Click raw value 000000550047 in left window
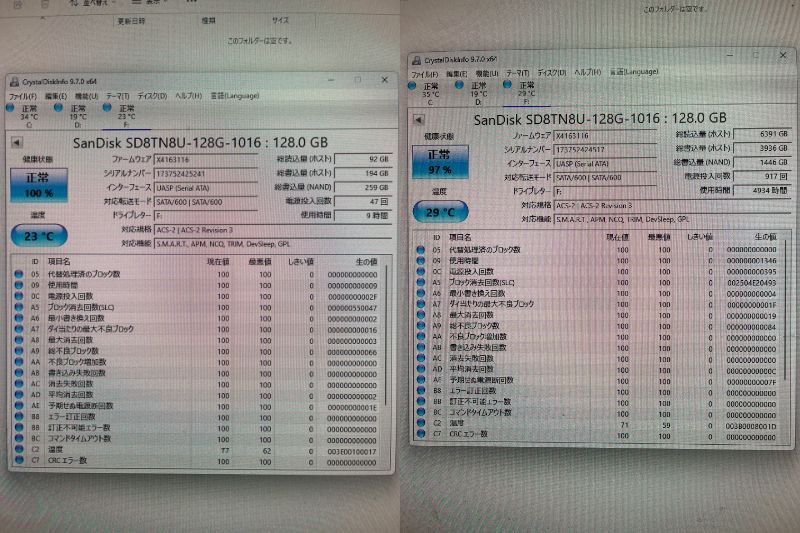 [x=352, y=308]
